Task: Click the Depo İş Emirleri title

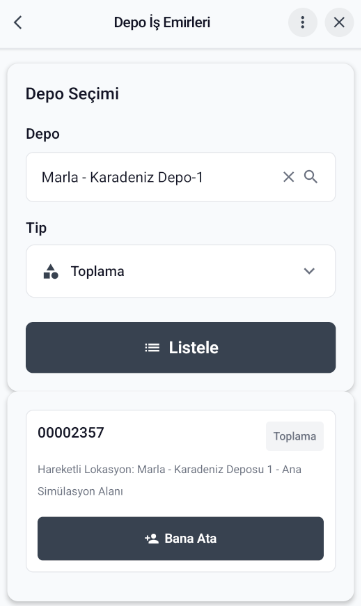Action: tap(162, 22)
